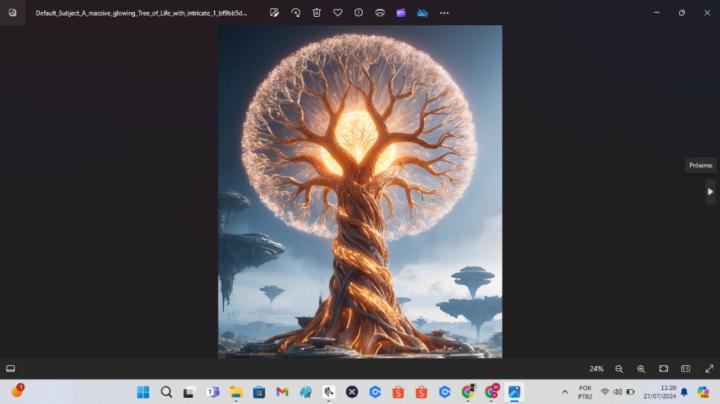
Task: Open the See more three-dots menu
Action: [444, 13]
